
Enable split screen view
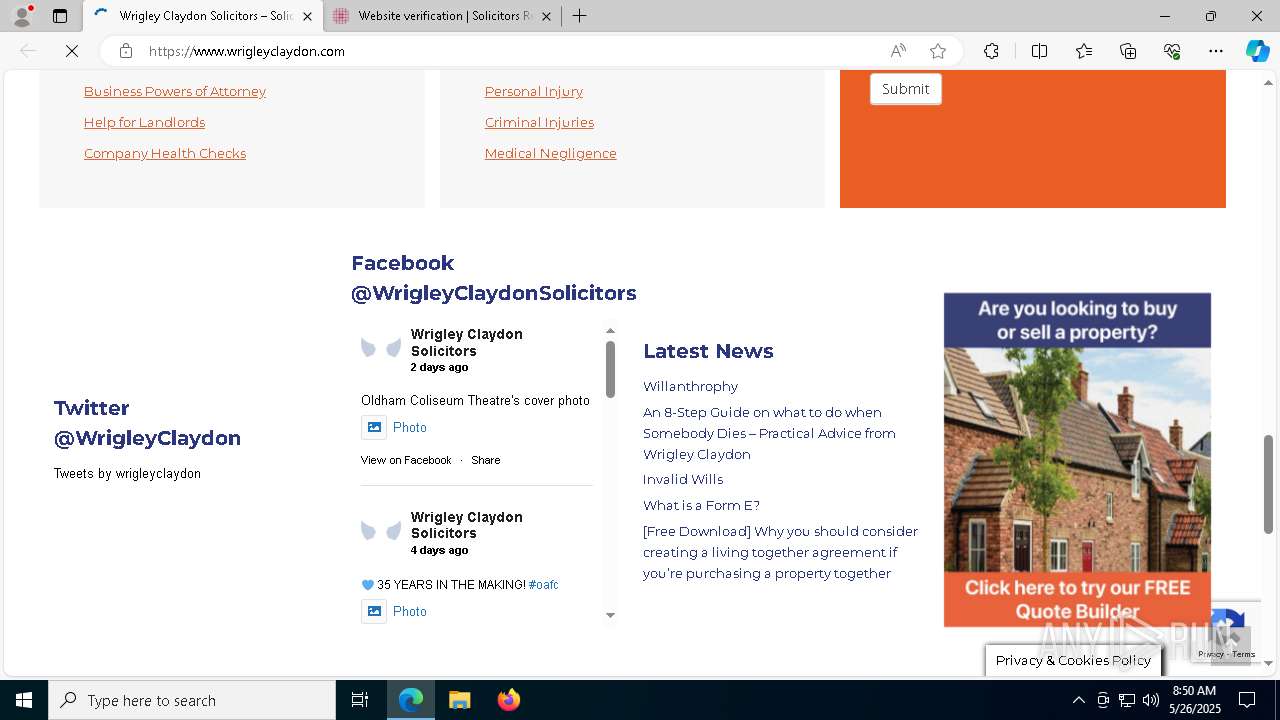pyautogui.click(x=1039, y=51)
